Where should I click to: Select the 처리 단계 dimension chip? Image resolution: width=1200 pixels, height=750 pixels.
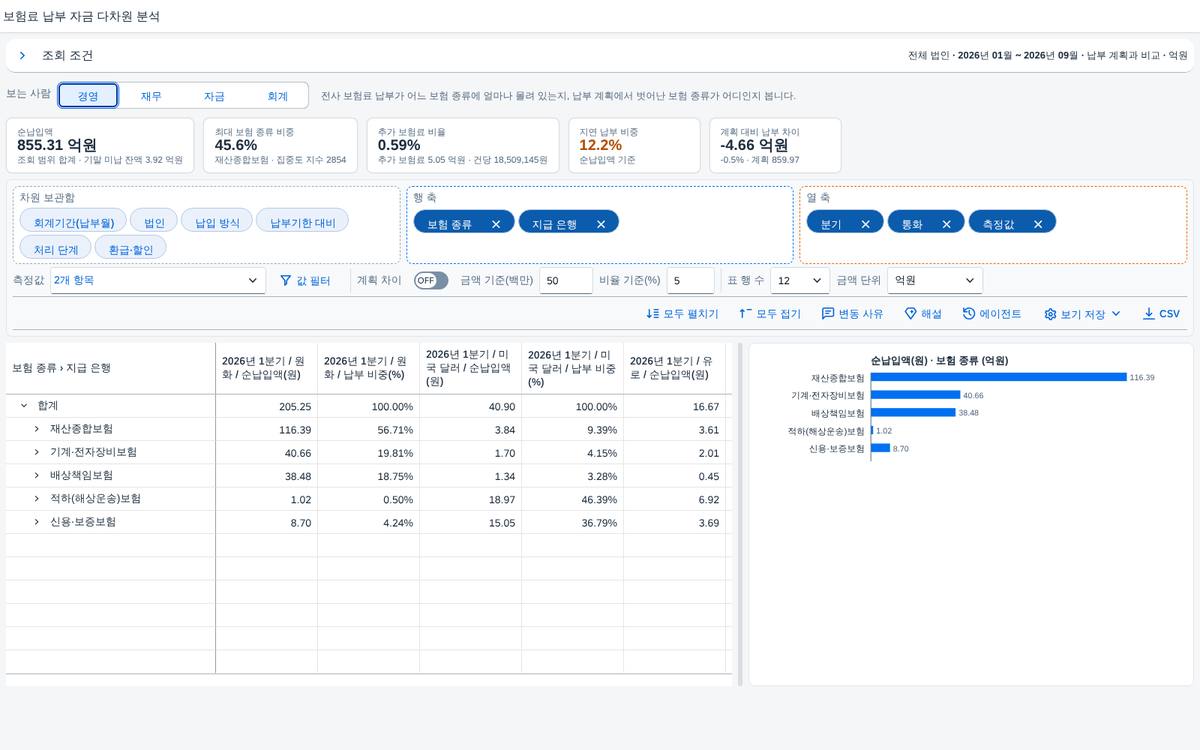(56, 249)
